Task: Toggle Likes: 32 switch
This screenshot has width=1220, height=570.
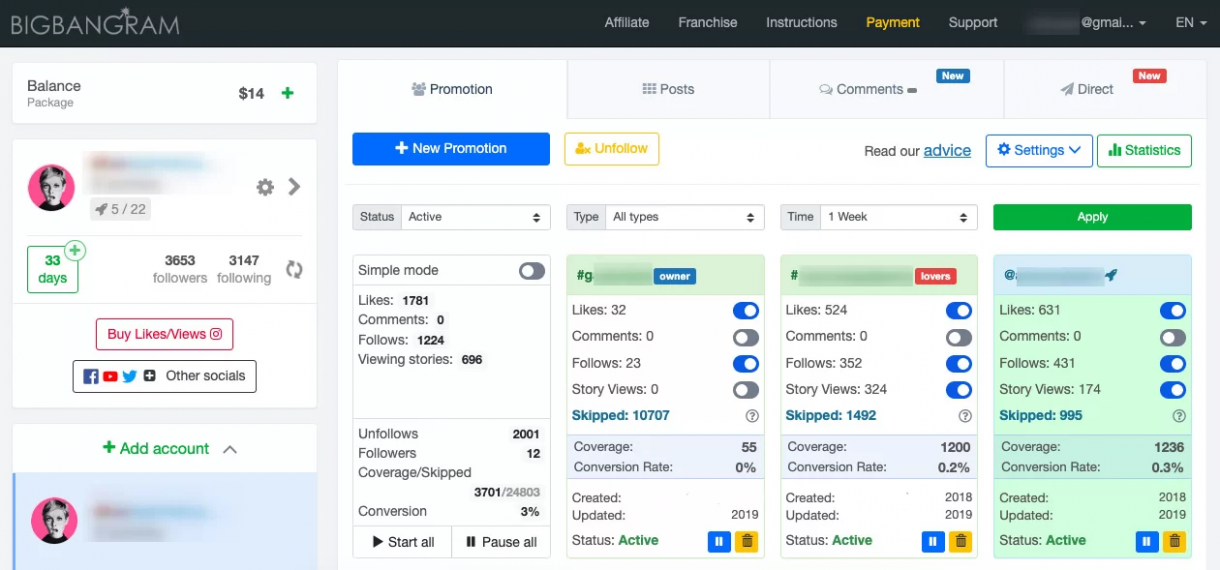Action: [746, 311]
